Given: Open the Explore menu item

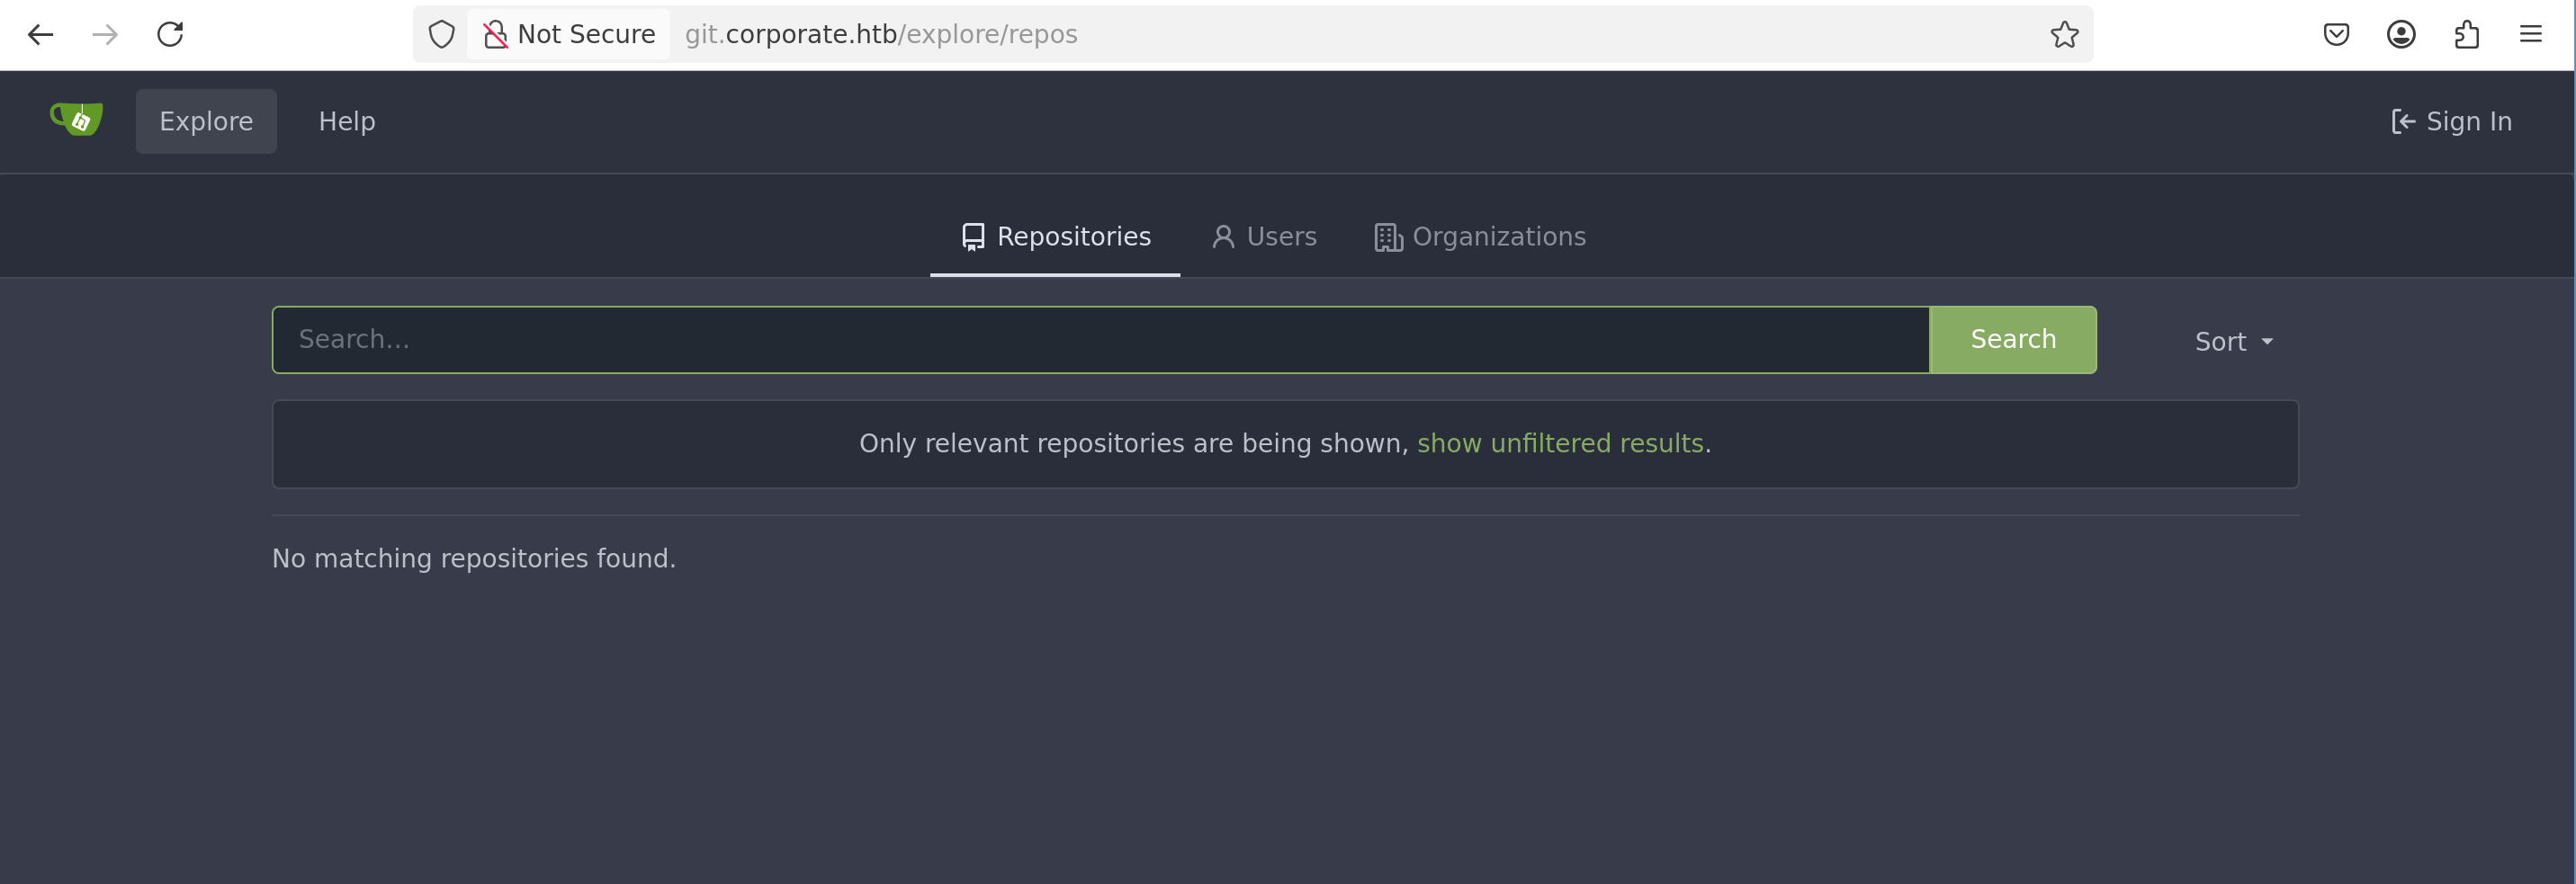Looking at the screenshot, I should pyautogui.click(x=206, y=121).
